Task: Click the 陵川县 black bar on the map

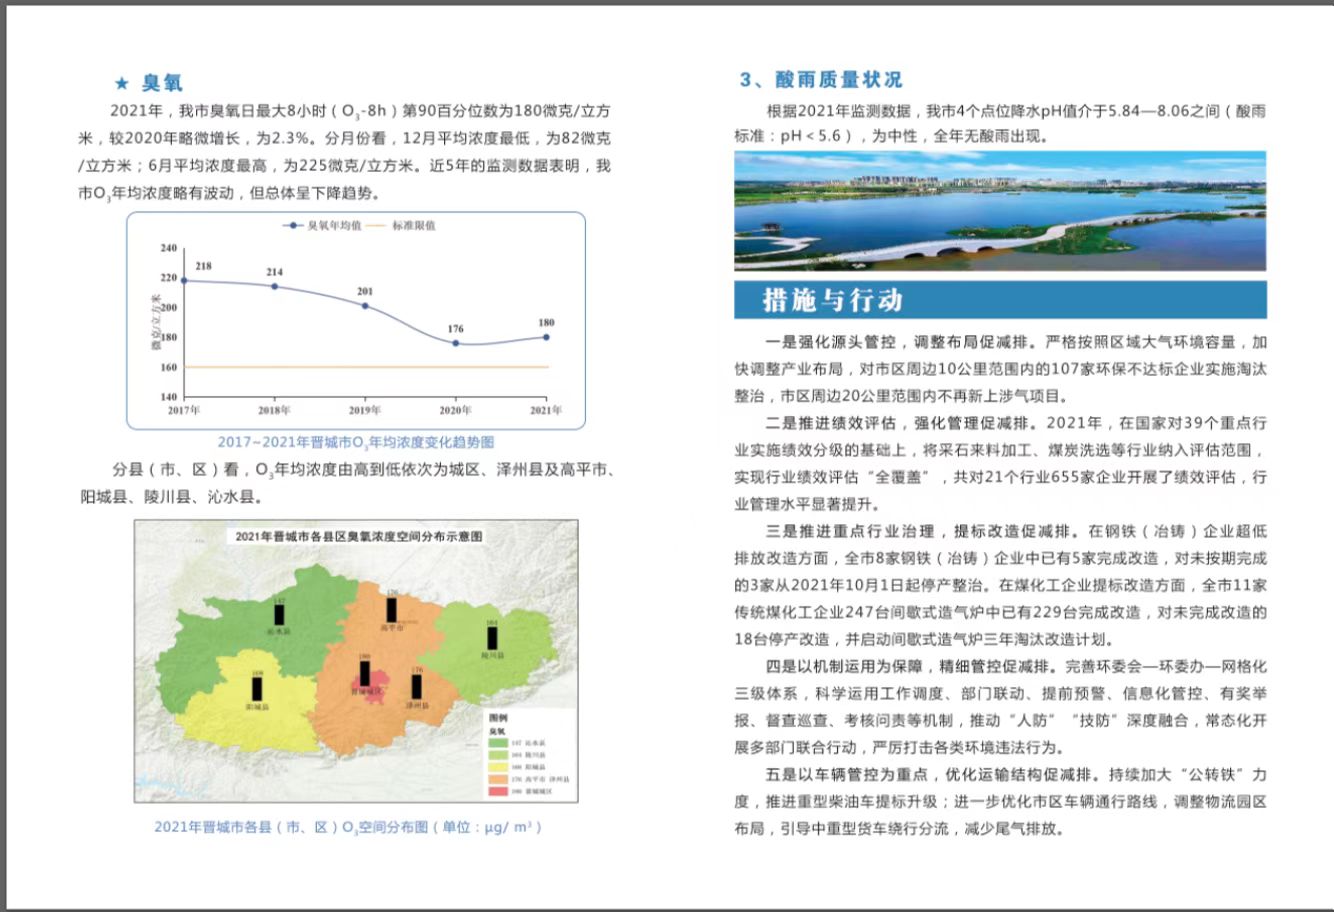Action: [x=491, y=638]
